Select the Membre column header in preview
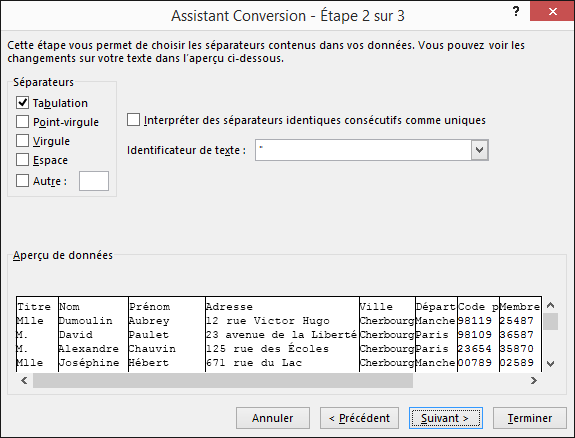This screenshot has height=438, width=575. [520, 307]
